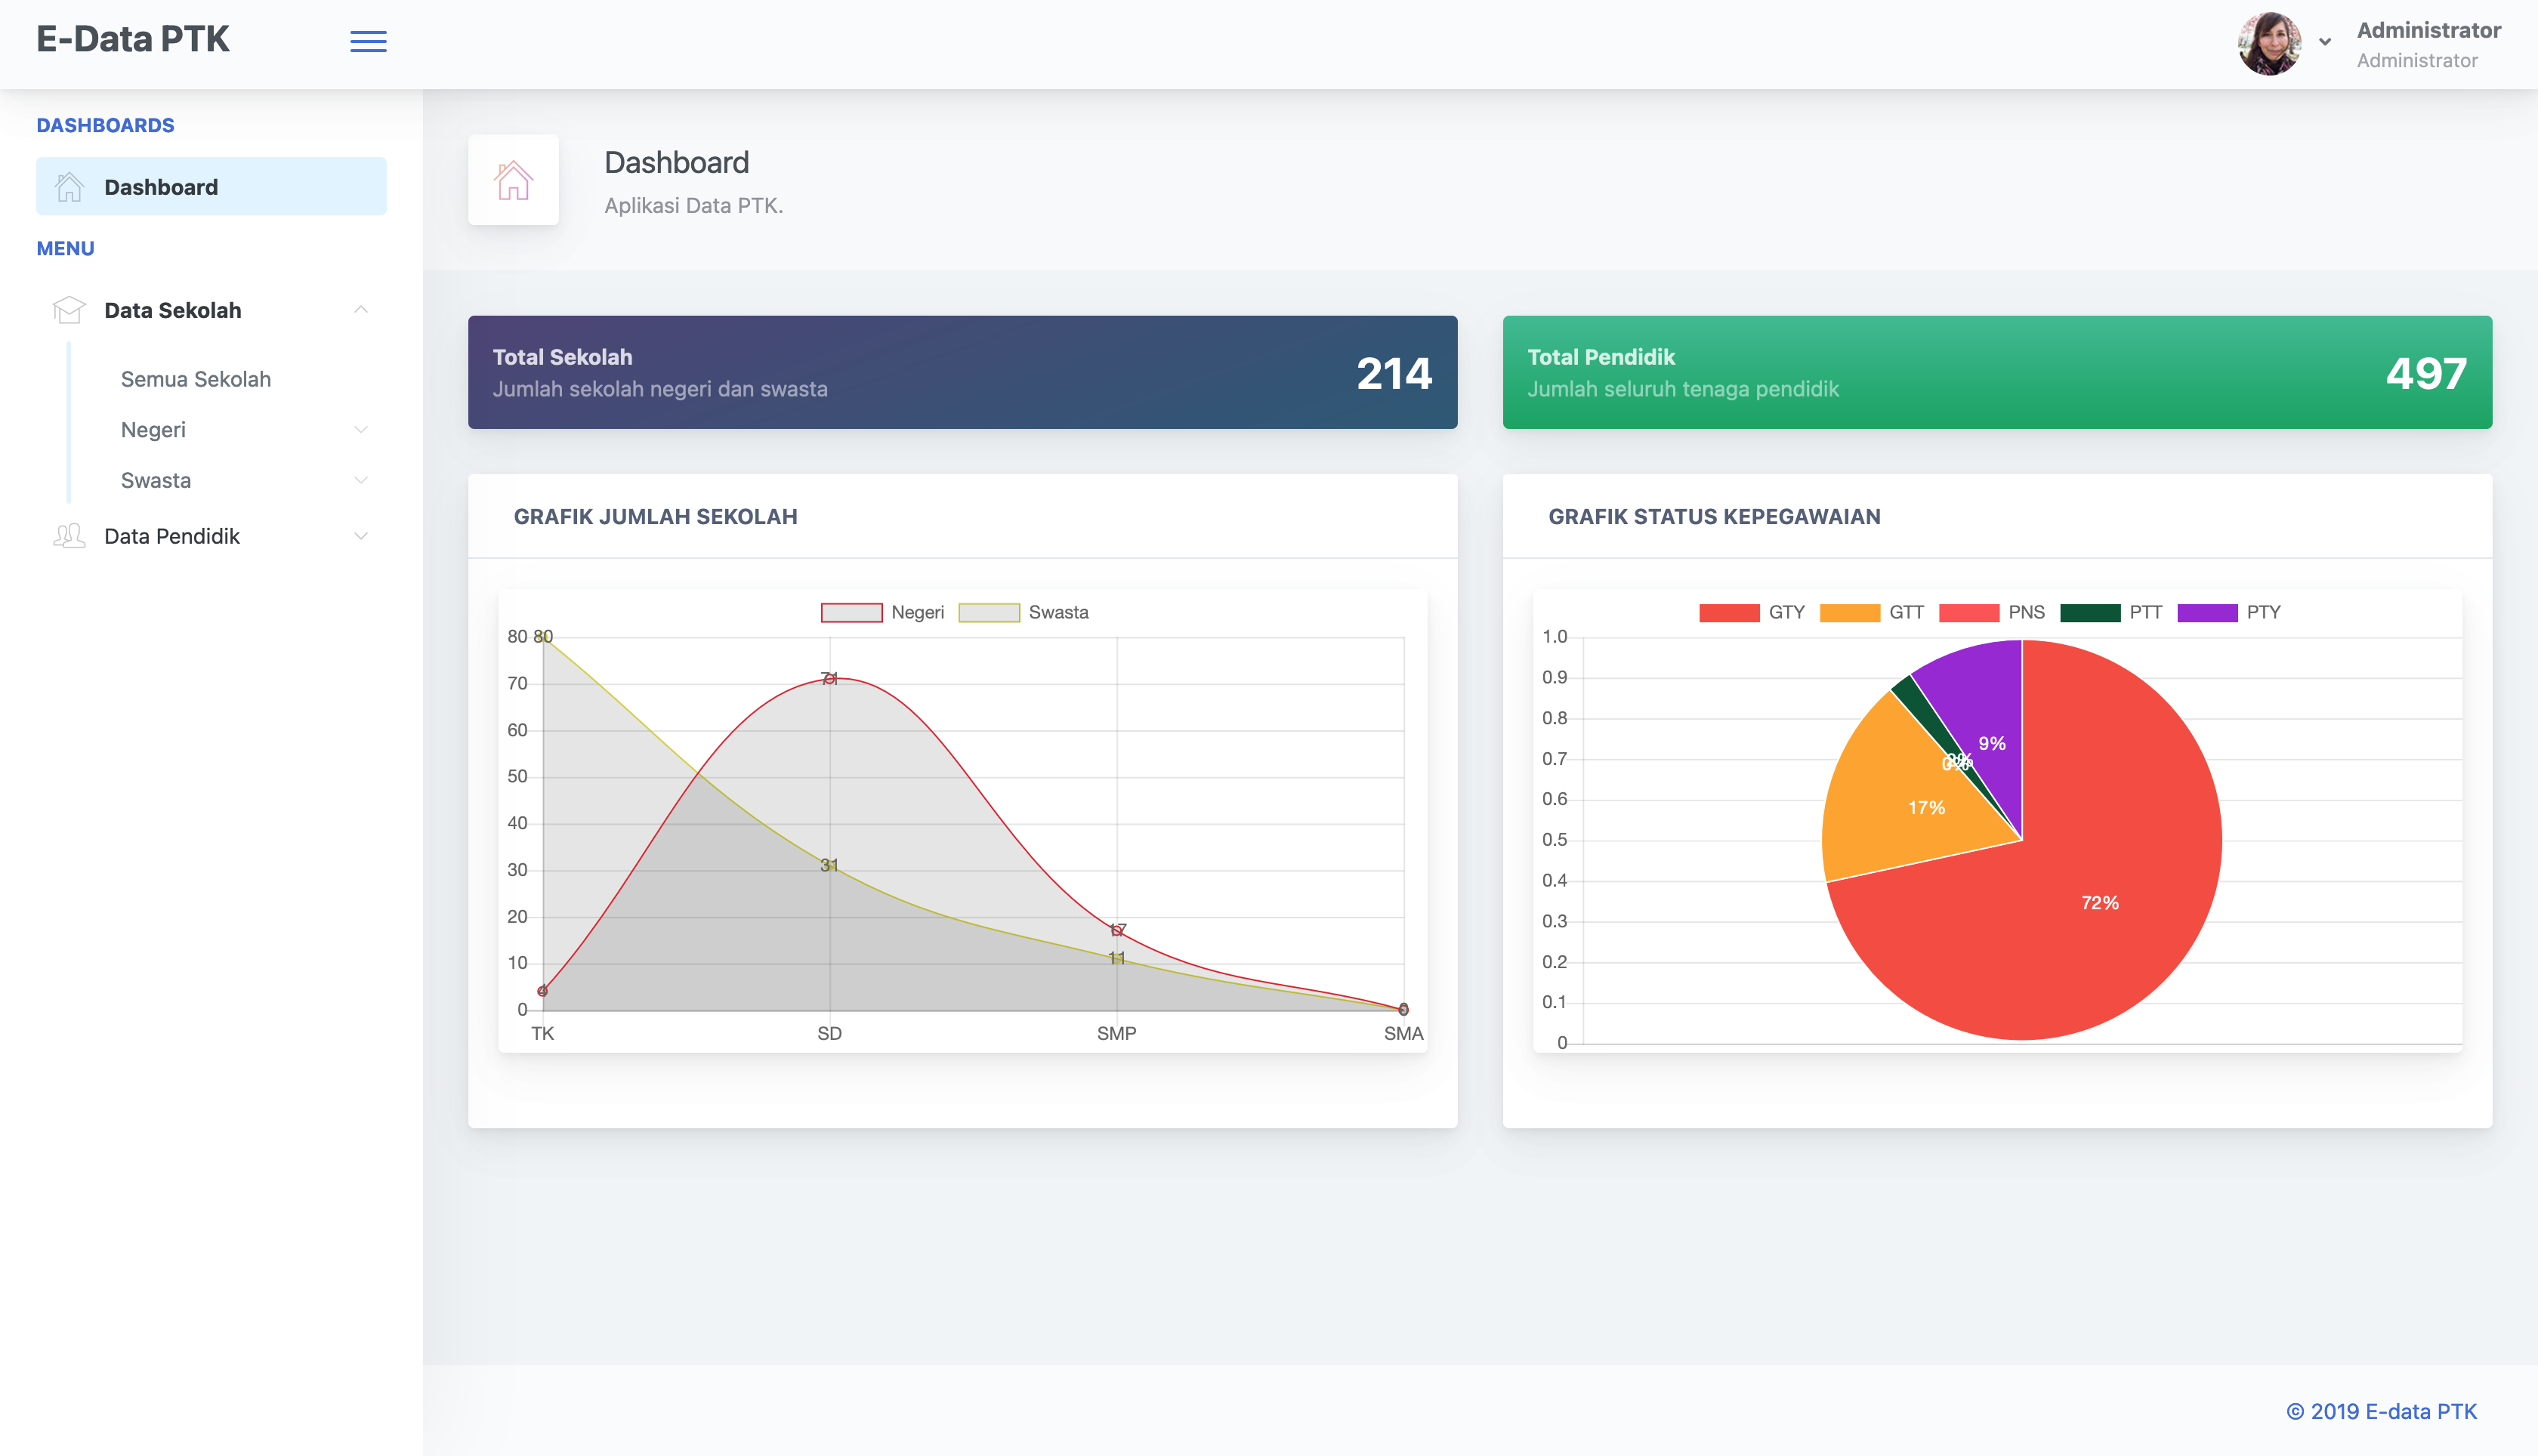
Task: Click the SMA x-axis label
Action: 1403,1033
